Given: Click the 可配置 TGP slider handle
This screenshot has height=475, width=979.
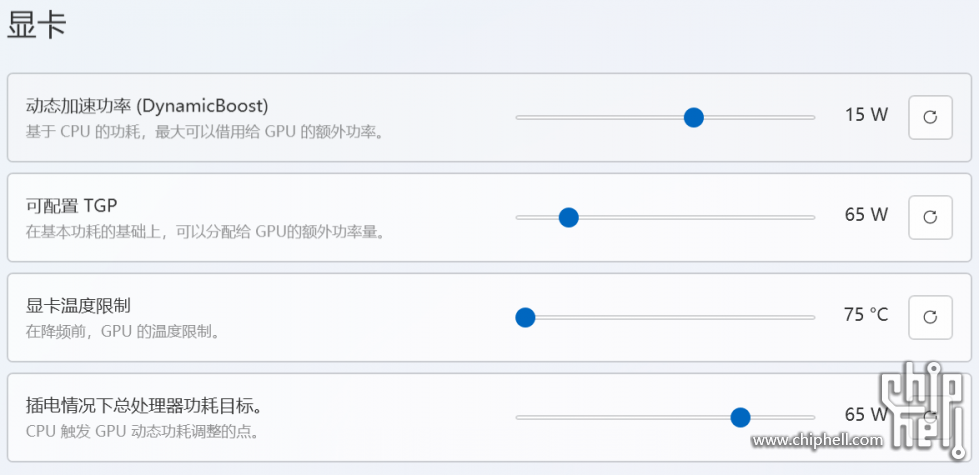Looking at the screenshot, I should (568, 217).
